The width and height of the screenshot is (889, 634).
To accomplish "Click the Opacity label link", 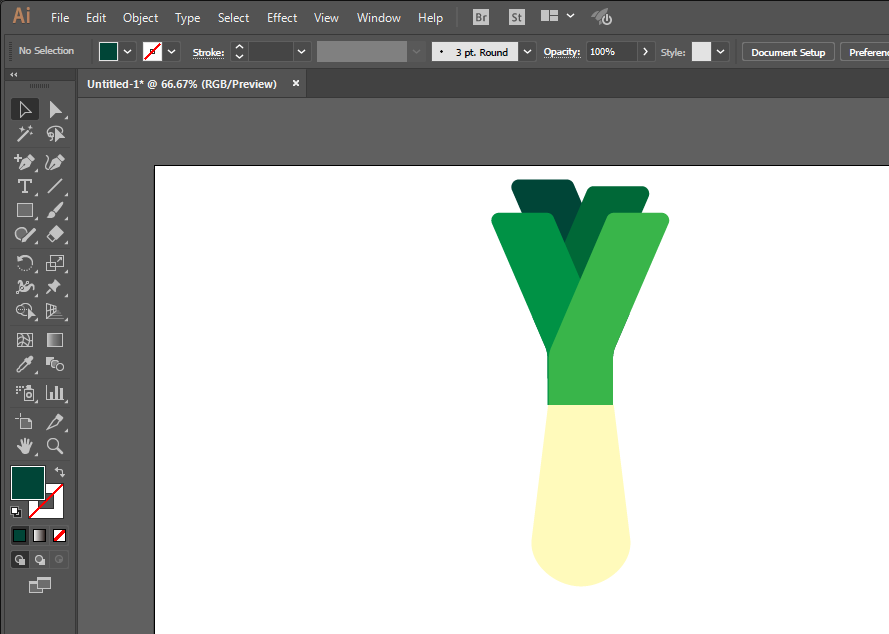I will (562, 52).
